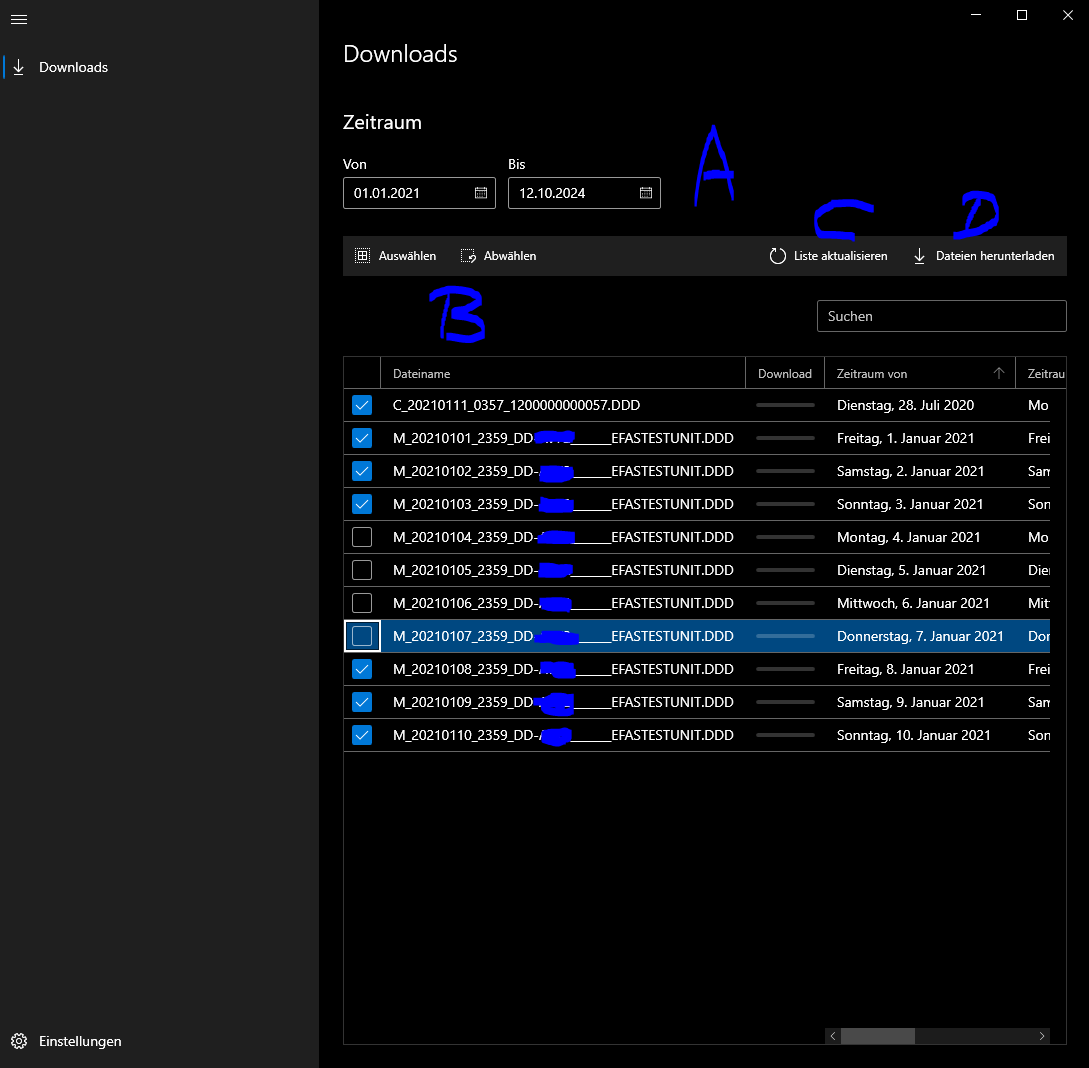Click the Abwählen deselect icon
This screenshot has width=1089, height=1068.
click(468, 256)
